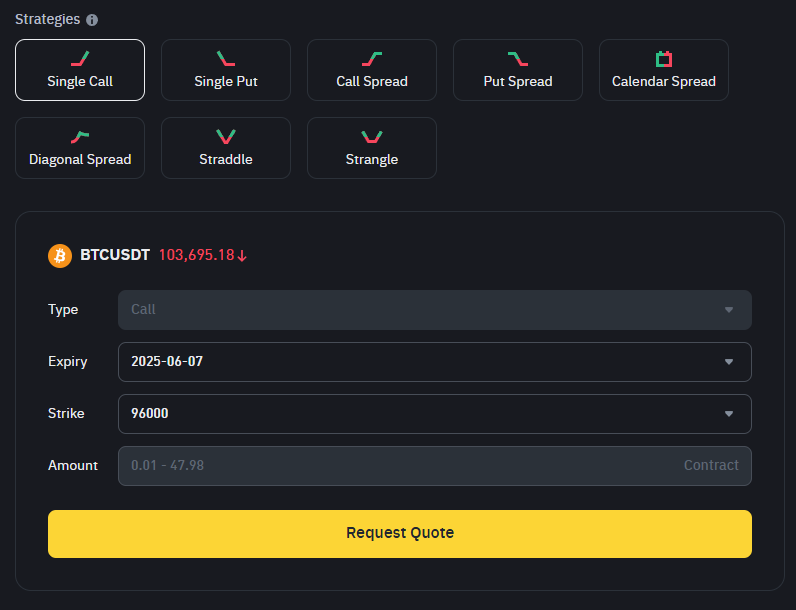Viewport: 796px width, 610px height.
Task: Select the Single Call strategy icon
Action: point(80,59)
